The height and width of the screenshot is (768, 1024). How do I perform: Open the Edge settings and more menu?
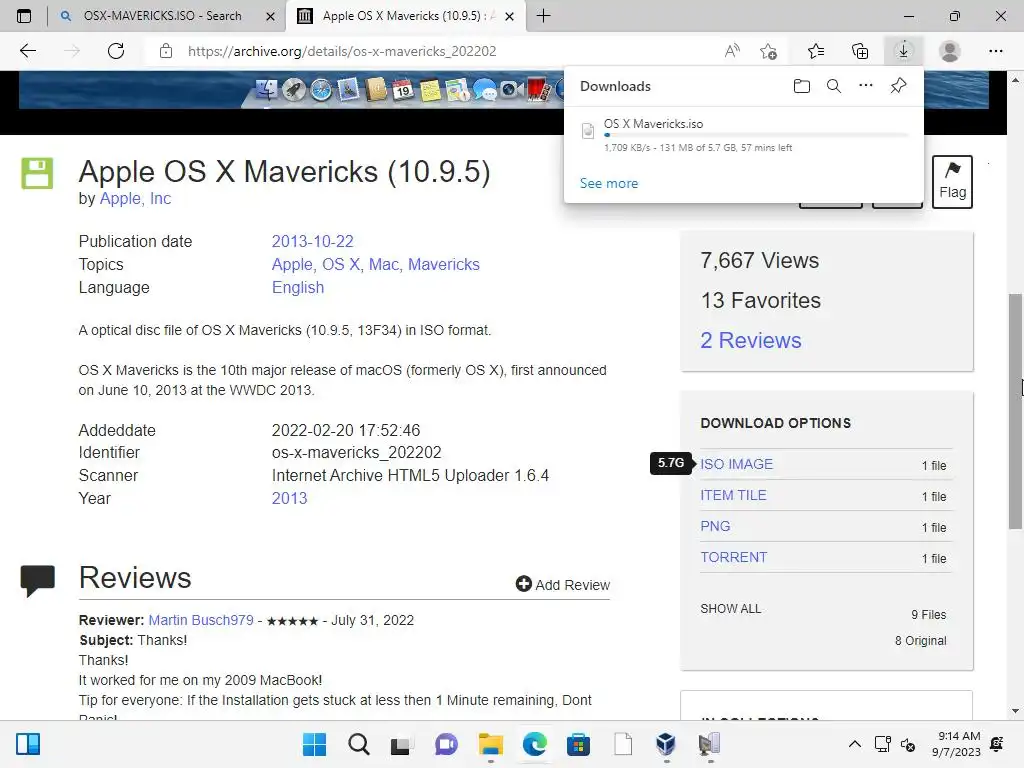[x=995, y=51]
